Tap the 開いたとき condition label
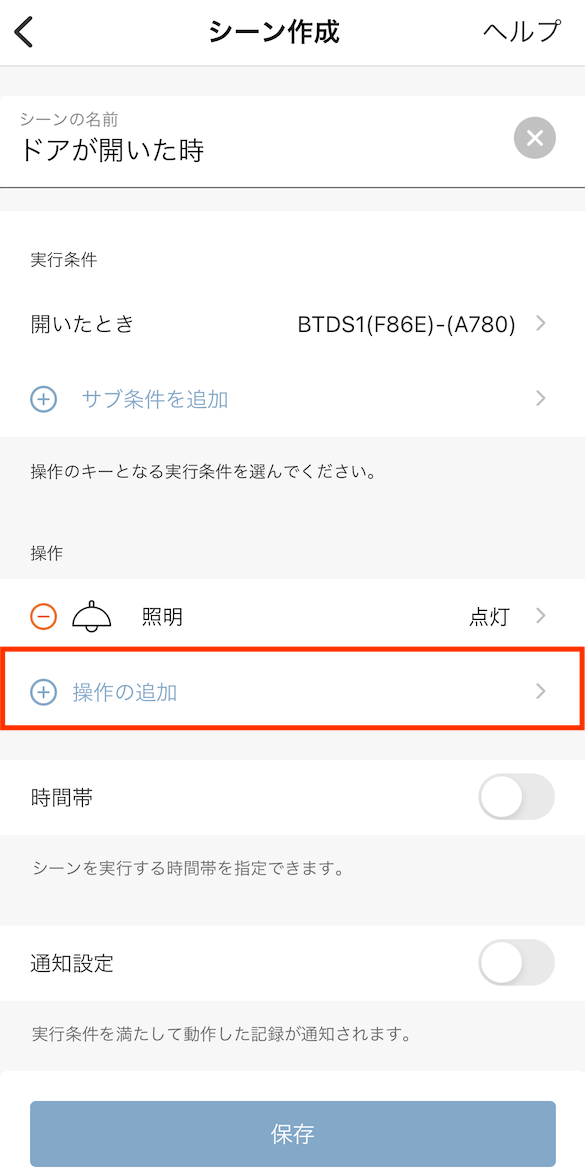The height and width of the screenshot is (1175, 585). [x=82, y=324]
